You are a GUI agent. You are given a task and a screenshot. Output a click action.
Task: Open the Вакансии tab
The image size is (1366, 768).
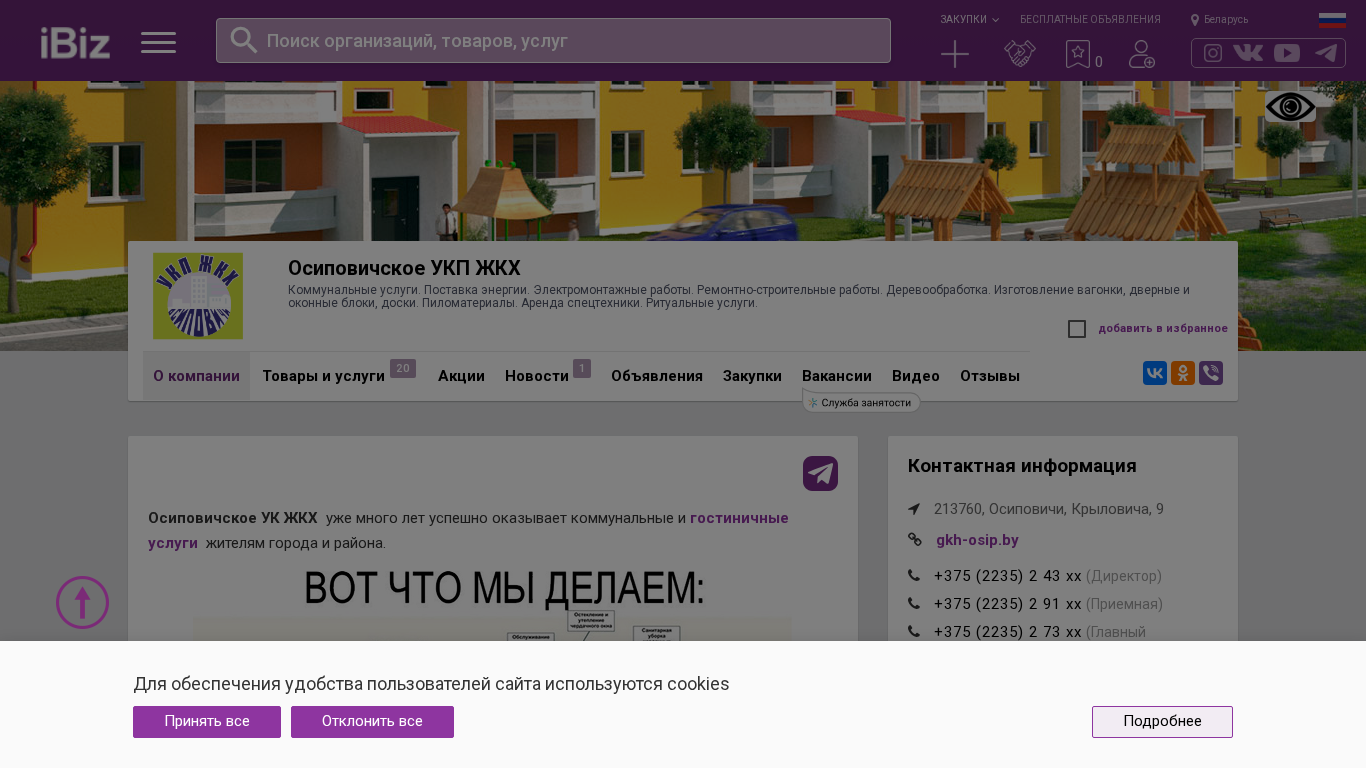click(x=837, y=376)
